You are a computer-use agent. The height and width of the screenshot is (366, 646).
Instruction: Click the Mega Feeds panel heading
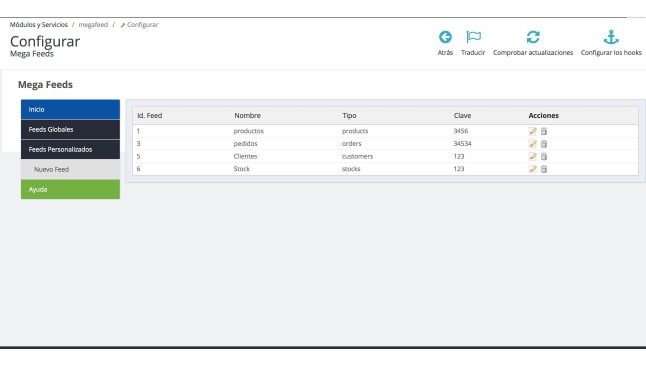click(45, 84)
